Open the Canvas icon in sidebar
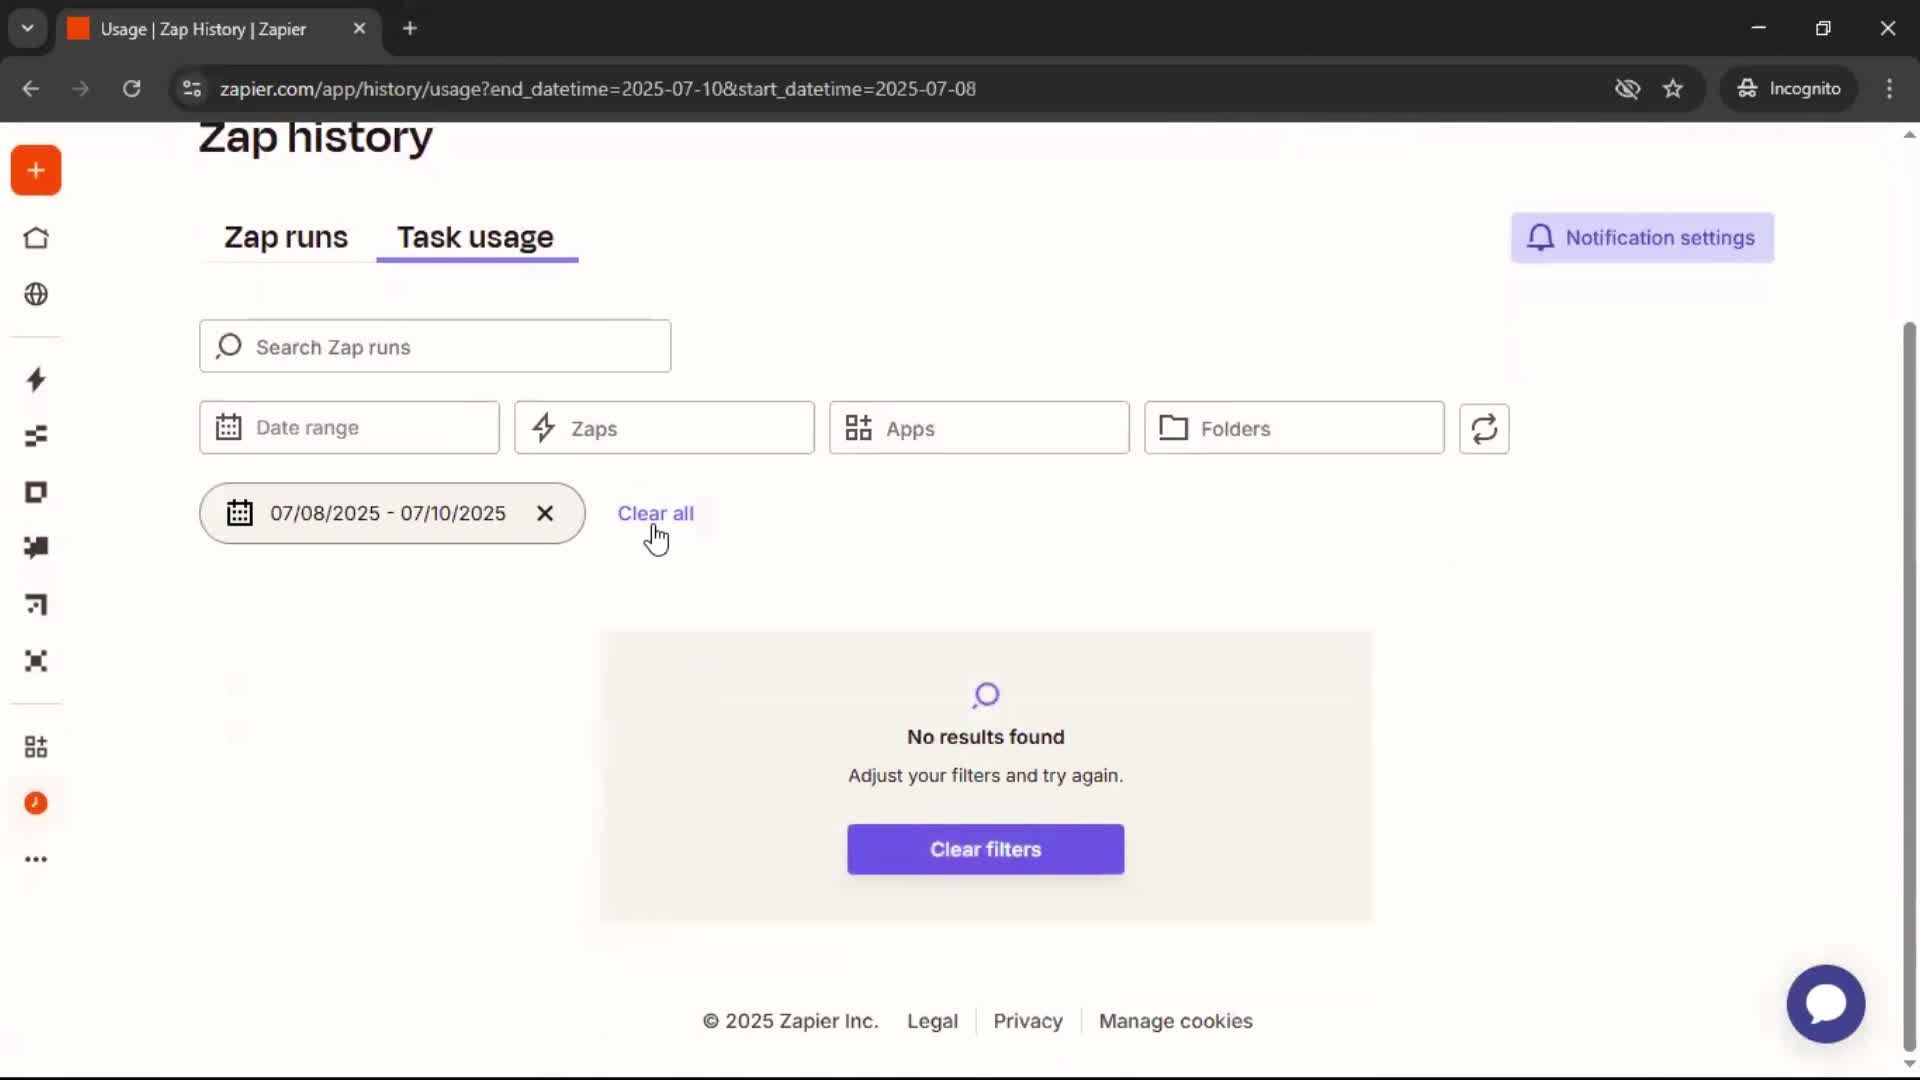 click(x=36, y=604)
